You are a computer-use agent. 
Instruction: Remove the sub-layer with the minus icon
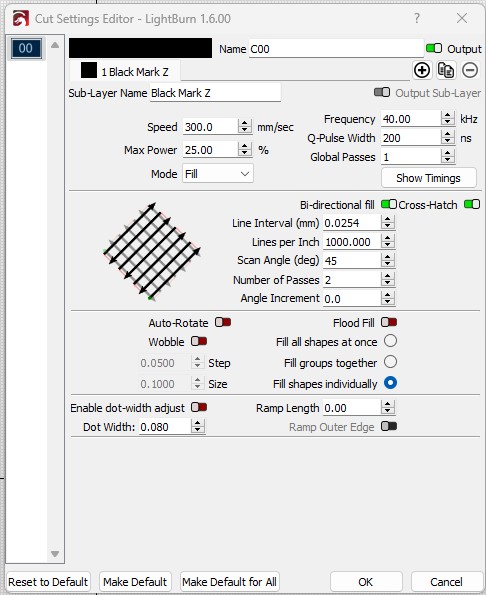click(x=470, y=71)
